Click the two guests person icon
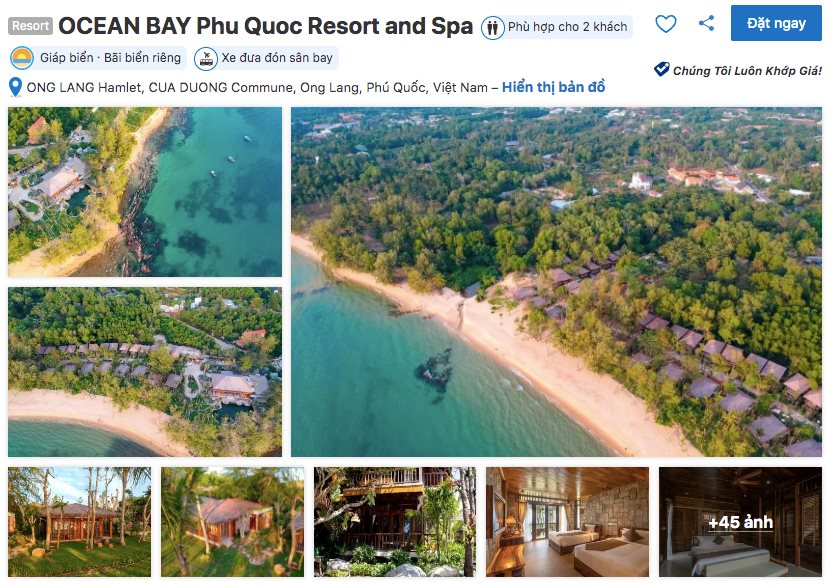This screenshot has width=832, height=588. pyautogui.click(x=492, y=28)
